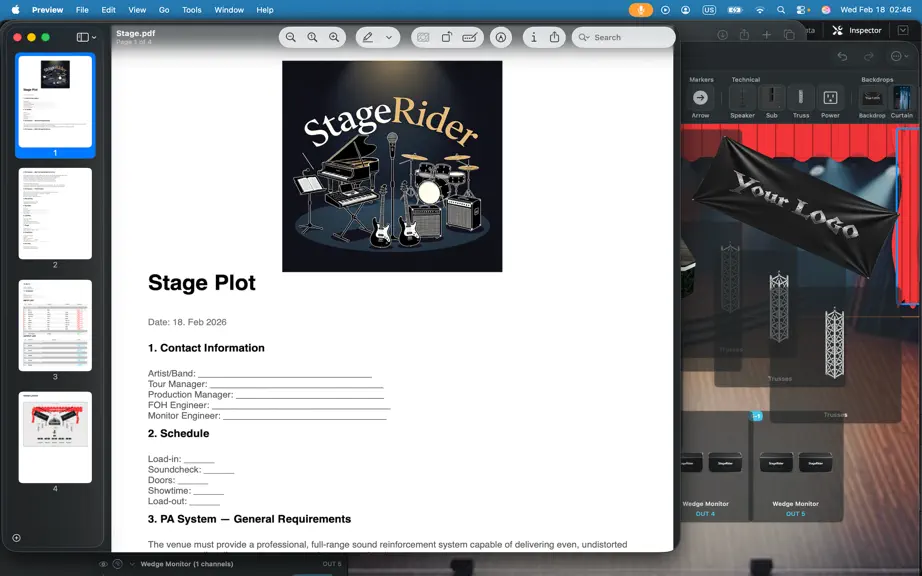922x576 pixels.
Task: Check the battery status icon
Action: 734,9
